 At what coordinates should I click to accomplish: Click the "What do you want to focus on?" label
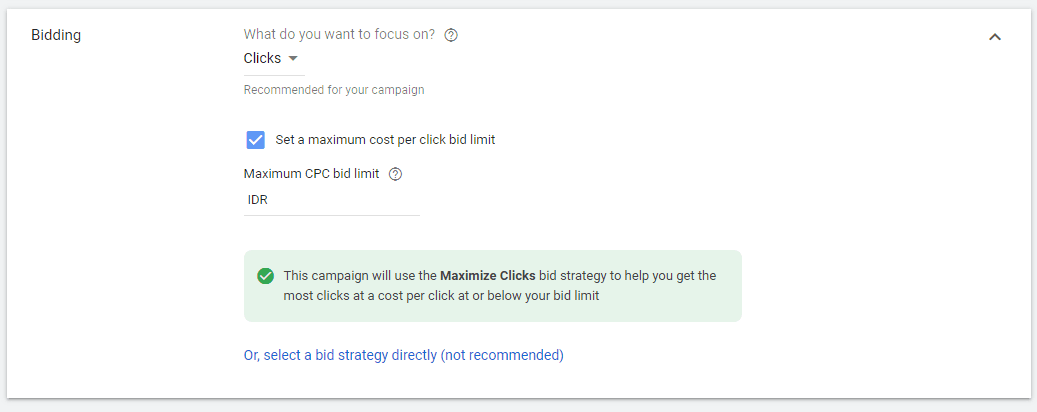coord(339,35)
